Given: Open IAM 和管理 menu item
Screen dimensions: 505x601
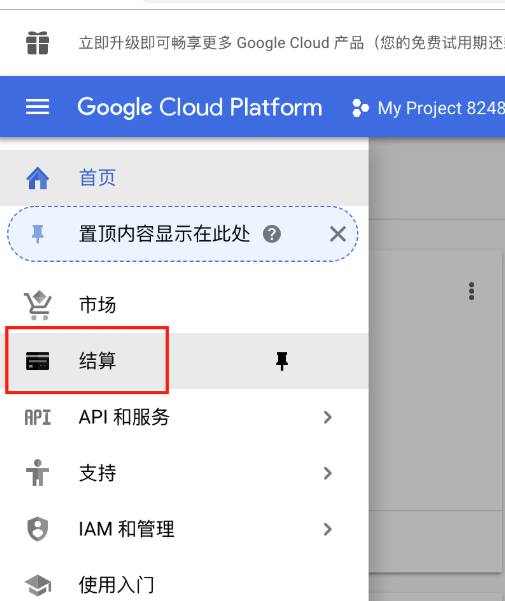Looking at the screenshot, I should click(x=184, y=529).
